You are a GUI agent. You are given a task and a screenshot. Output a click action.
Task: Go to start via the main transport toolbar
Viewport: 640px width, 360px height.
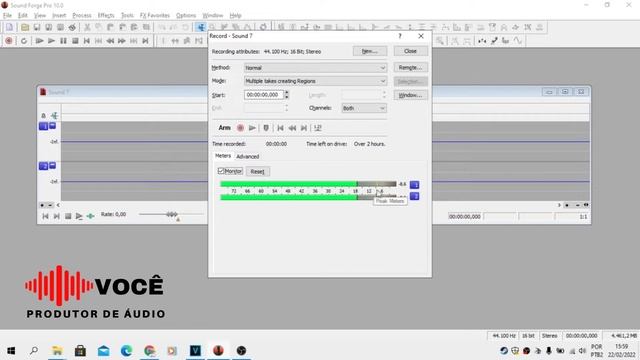point(87,41)
